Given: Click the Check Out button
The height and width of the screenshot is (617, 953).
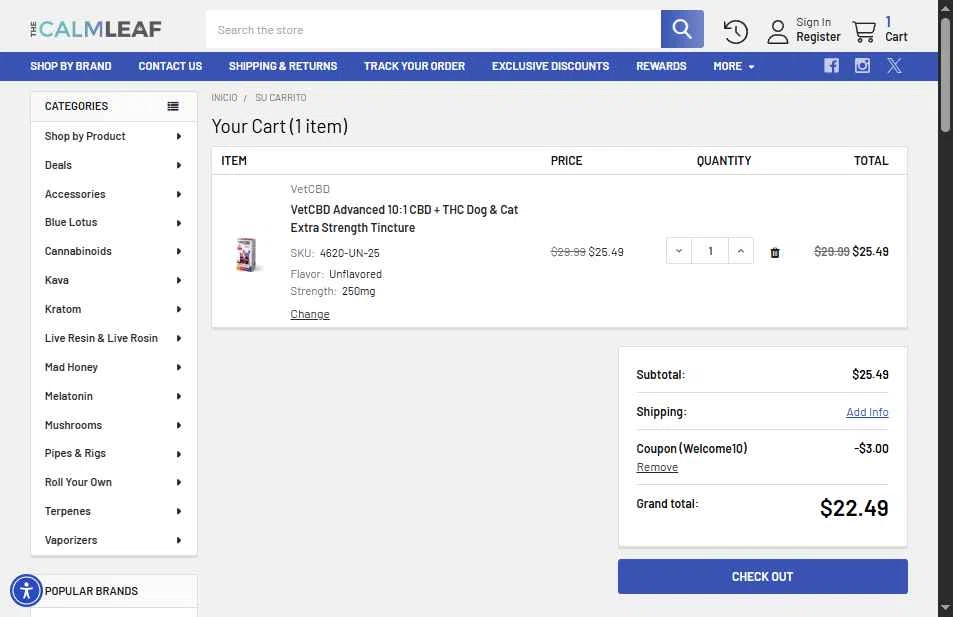Looking at the screenshot, I should 763,576.
